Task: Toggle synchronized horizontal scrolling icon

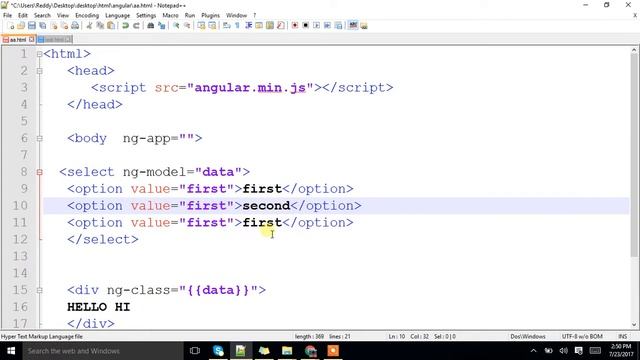Action: pyautogui.click(x=212, y=26)
